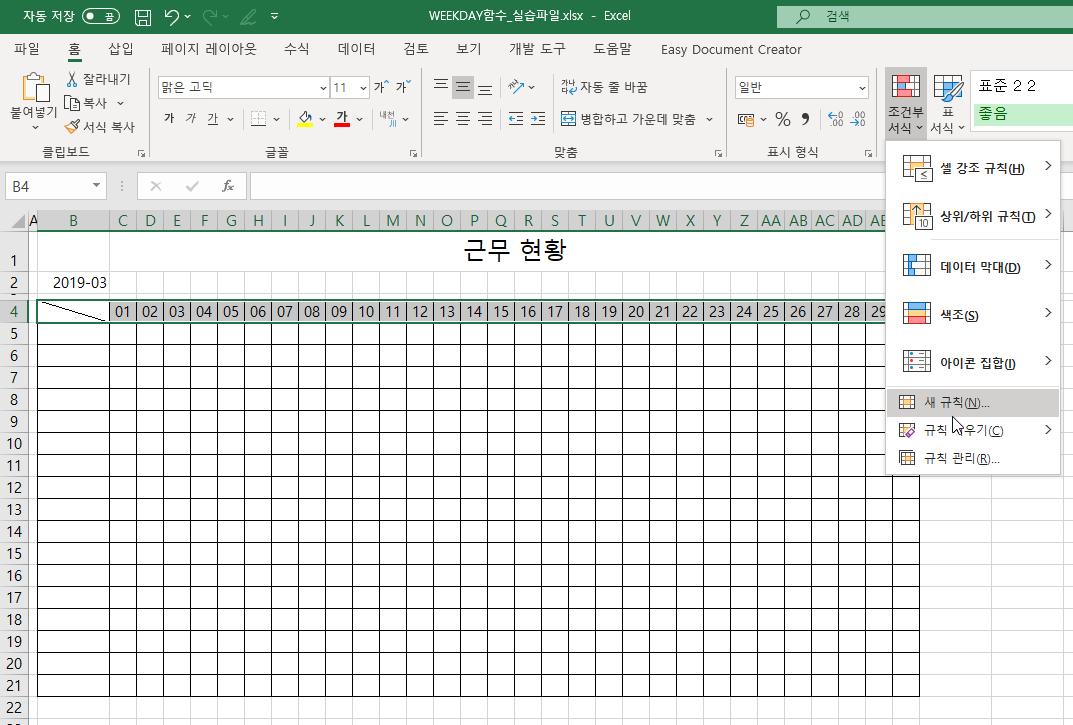Click align left icon
Viewport: 1073px width, 725px height.
(x=441, y=118)
